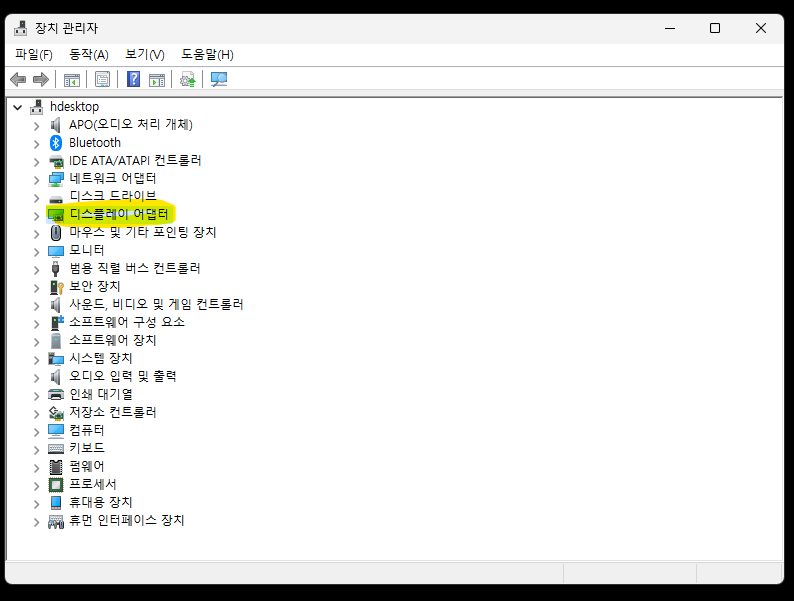Select 마우스 및 기타 포인팅 장치 label
Screen dimensions: 794x601
143,232
